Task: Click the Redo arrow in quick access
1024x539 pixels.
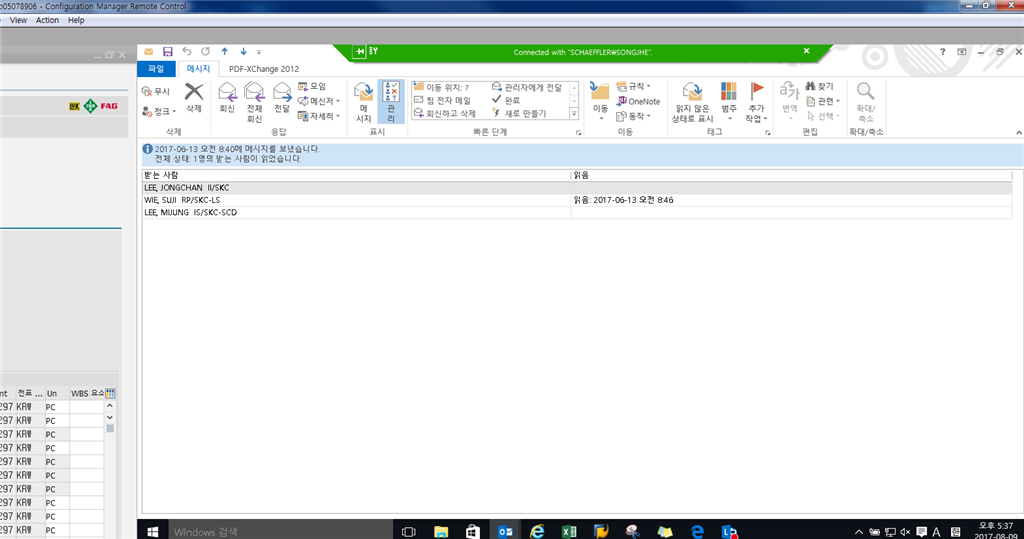Action: [x=206, y=52]
